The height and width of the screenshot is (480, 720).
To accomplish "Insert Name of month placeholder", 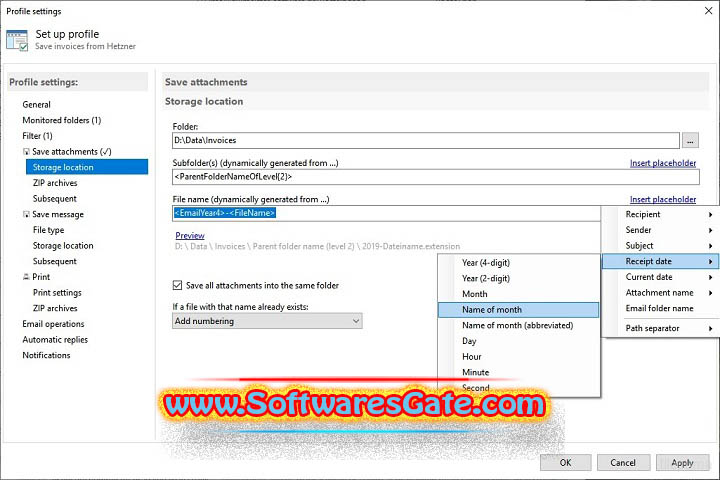I will point(519,310).
